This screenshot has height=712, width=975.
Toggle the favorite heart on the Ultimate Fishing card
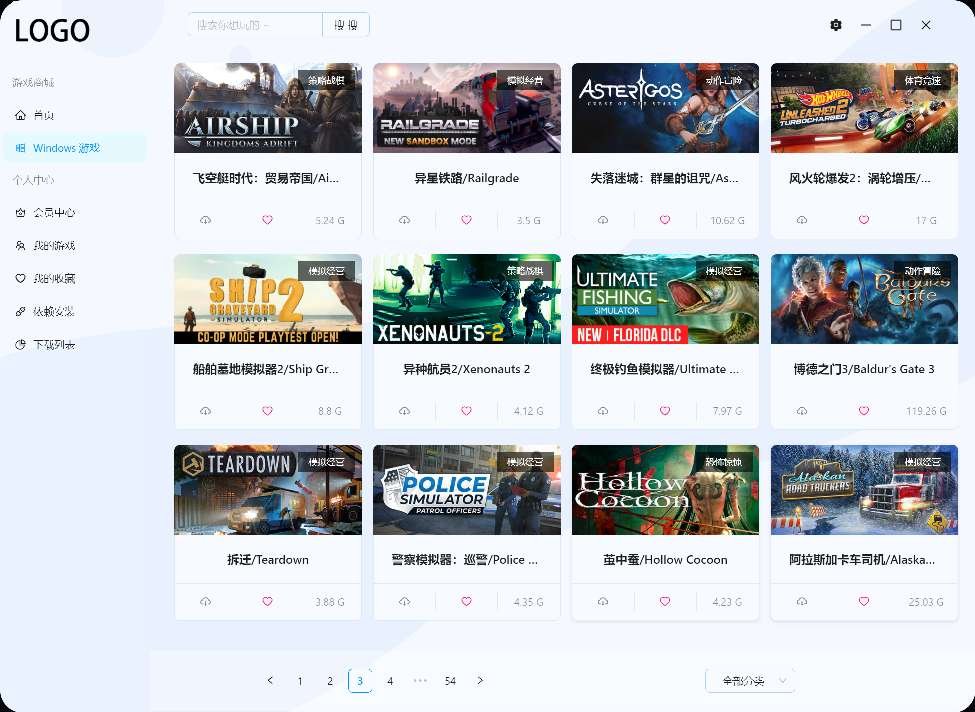click(x=665, y=411)
